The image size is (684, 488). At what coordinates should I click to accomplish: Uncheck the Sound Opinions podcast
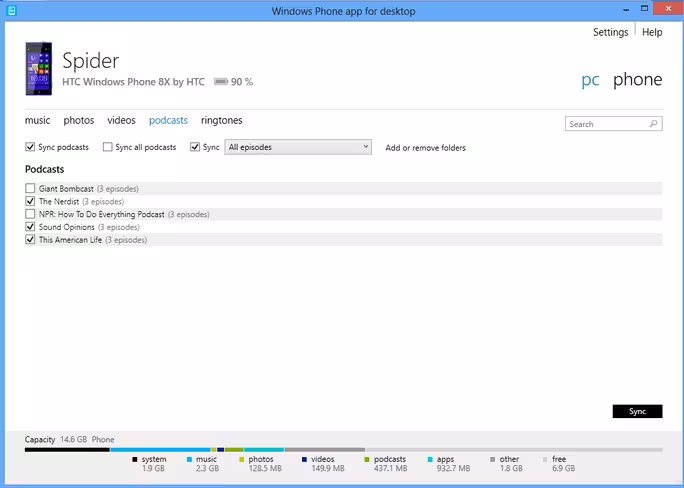30,227
